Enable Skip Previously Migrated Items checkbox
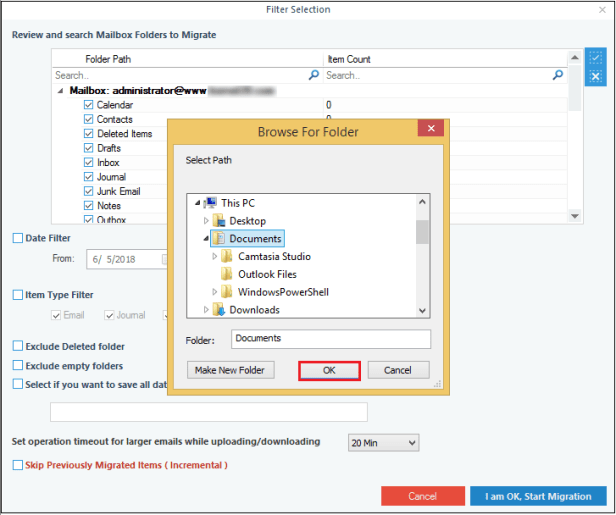Image resolution: width=616 pixels, height=515 pixels. (x=18, y=465)
